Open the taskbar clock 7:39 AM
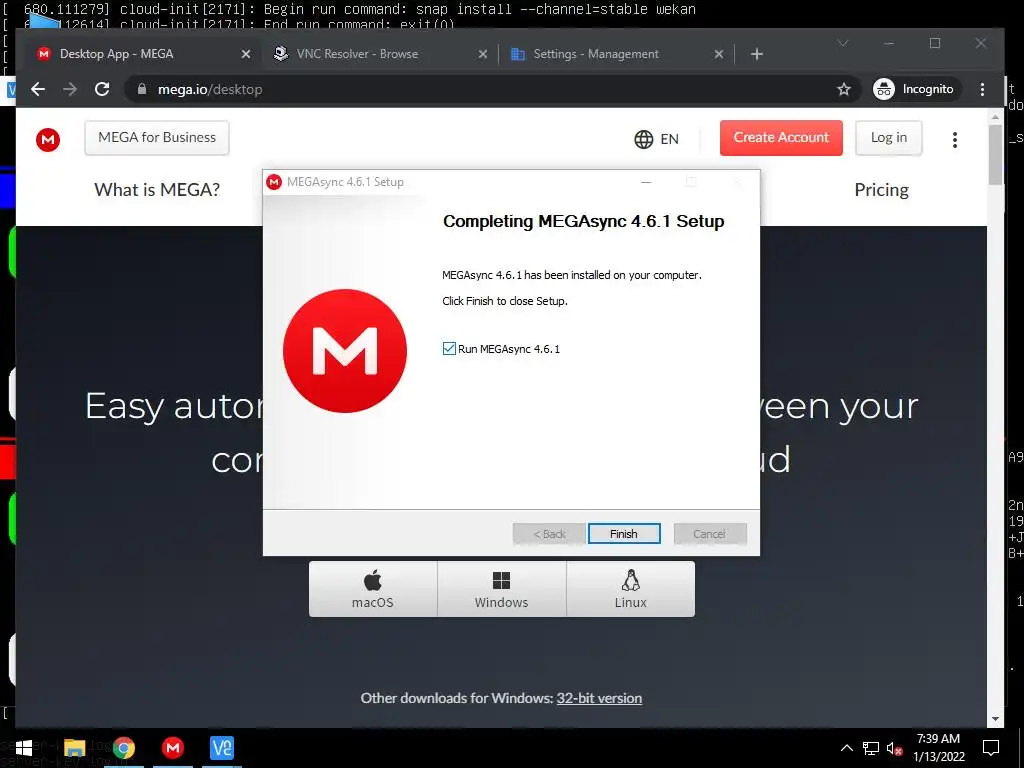This screenshot has width=1024, height=768. [938, 748]
